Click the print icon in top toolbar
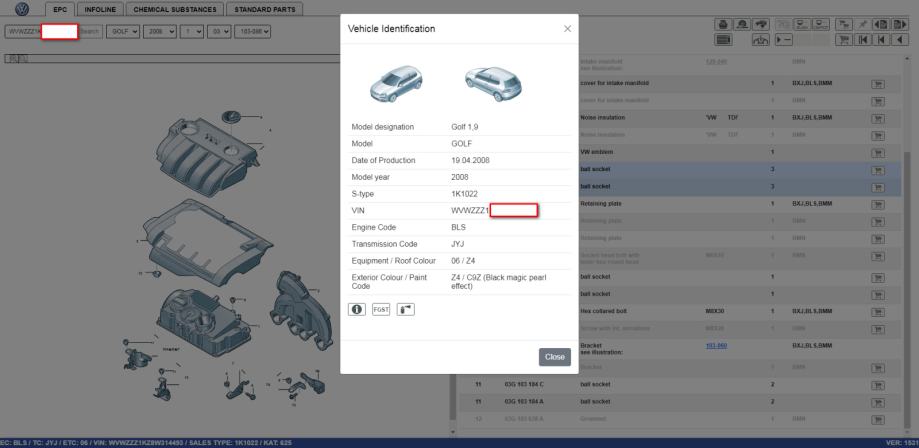This screenshot has width=919, height=448. tap(723, 24)
